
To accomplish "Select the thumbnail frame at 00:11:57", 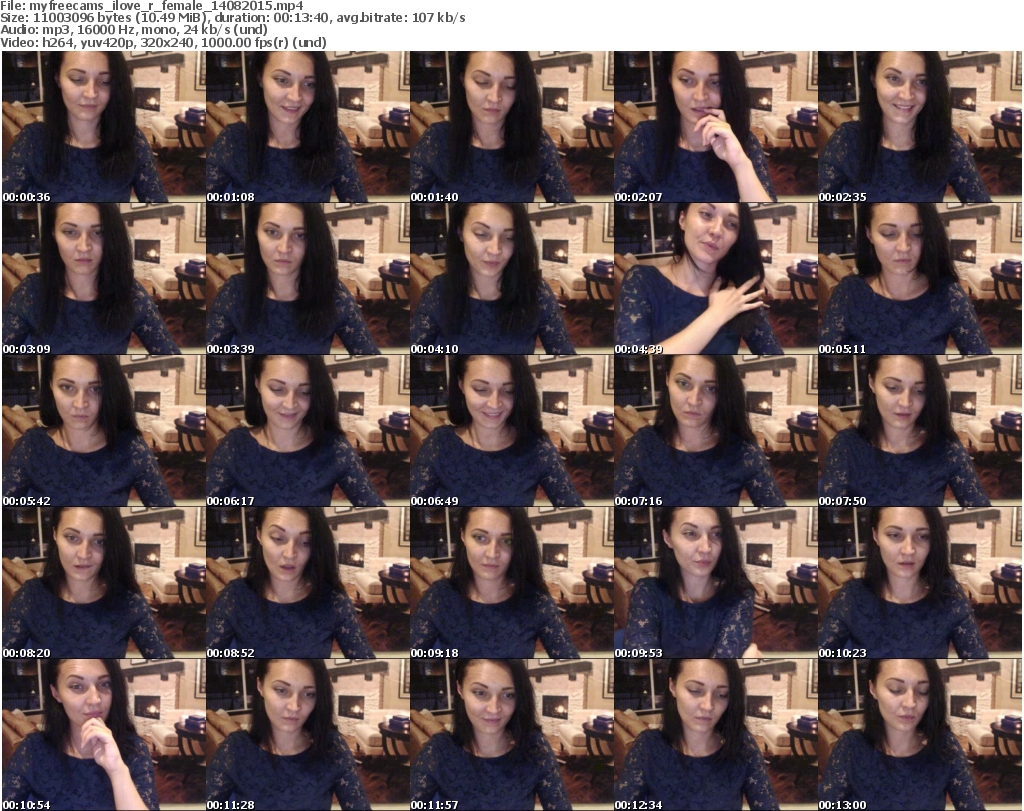I will click(511, 735).
